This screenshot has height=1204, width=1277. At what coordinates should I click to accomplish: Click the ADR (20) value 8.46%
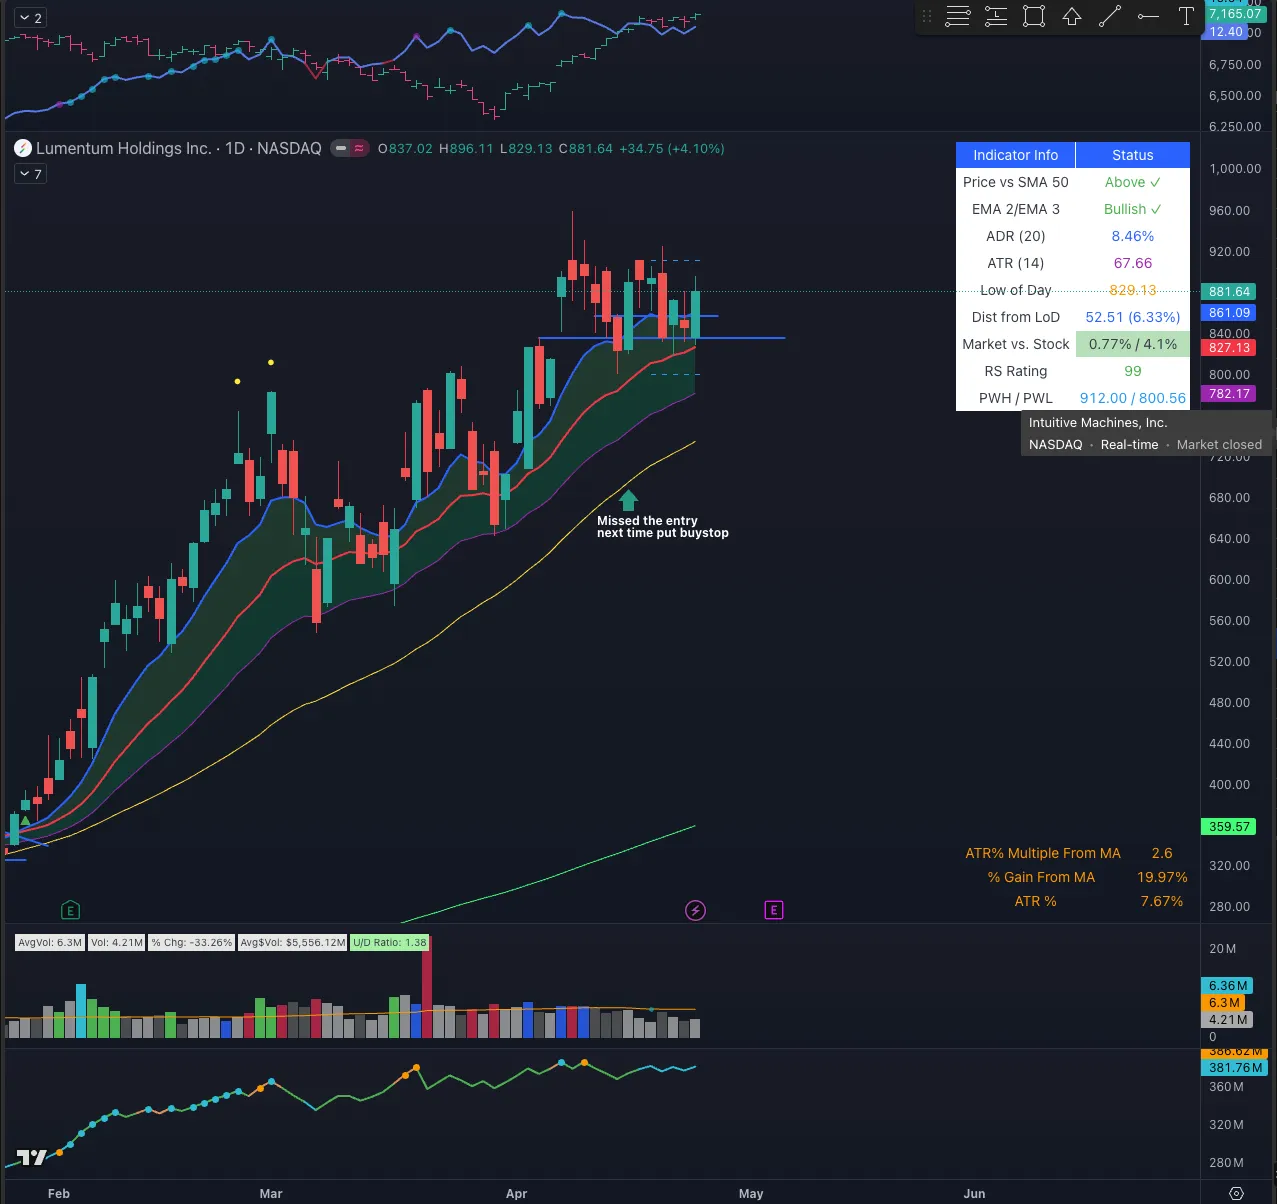point(1133,236)
